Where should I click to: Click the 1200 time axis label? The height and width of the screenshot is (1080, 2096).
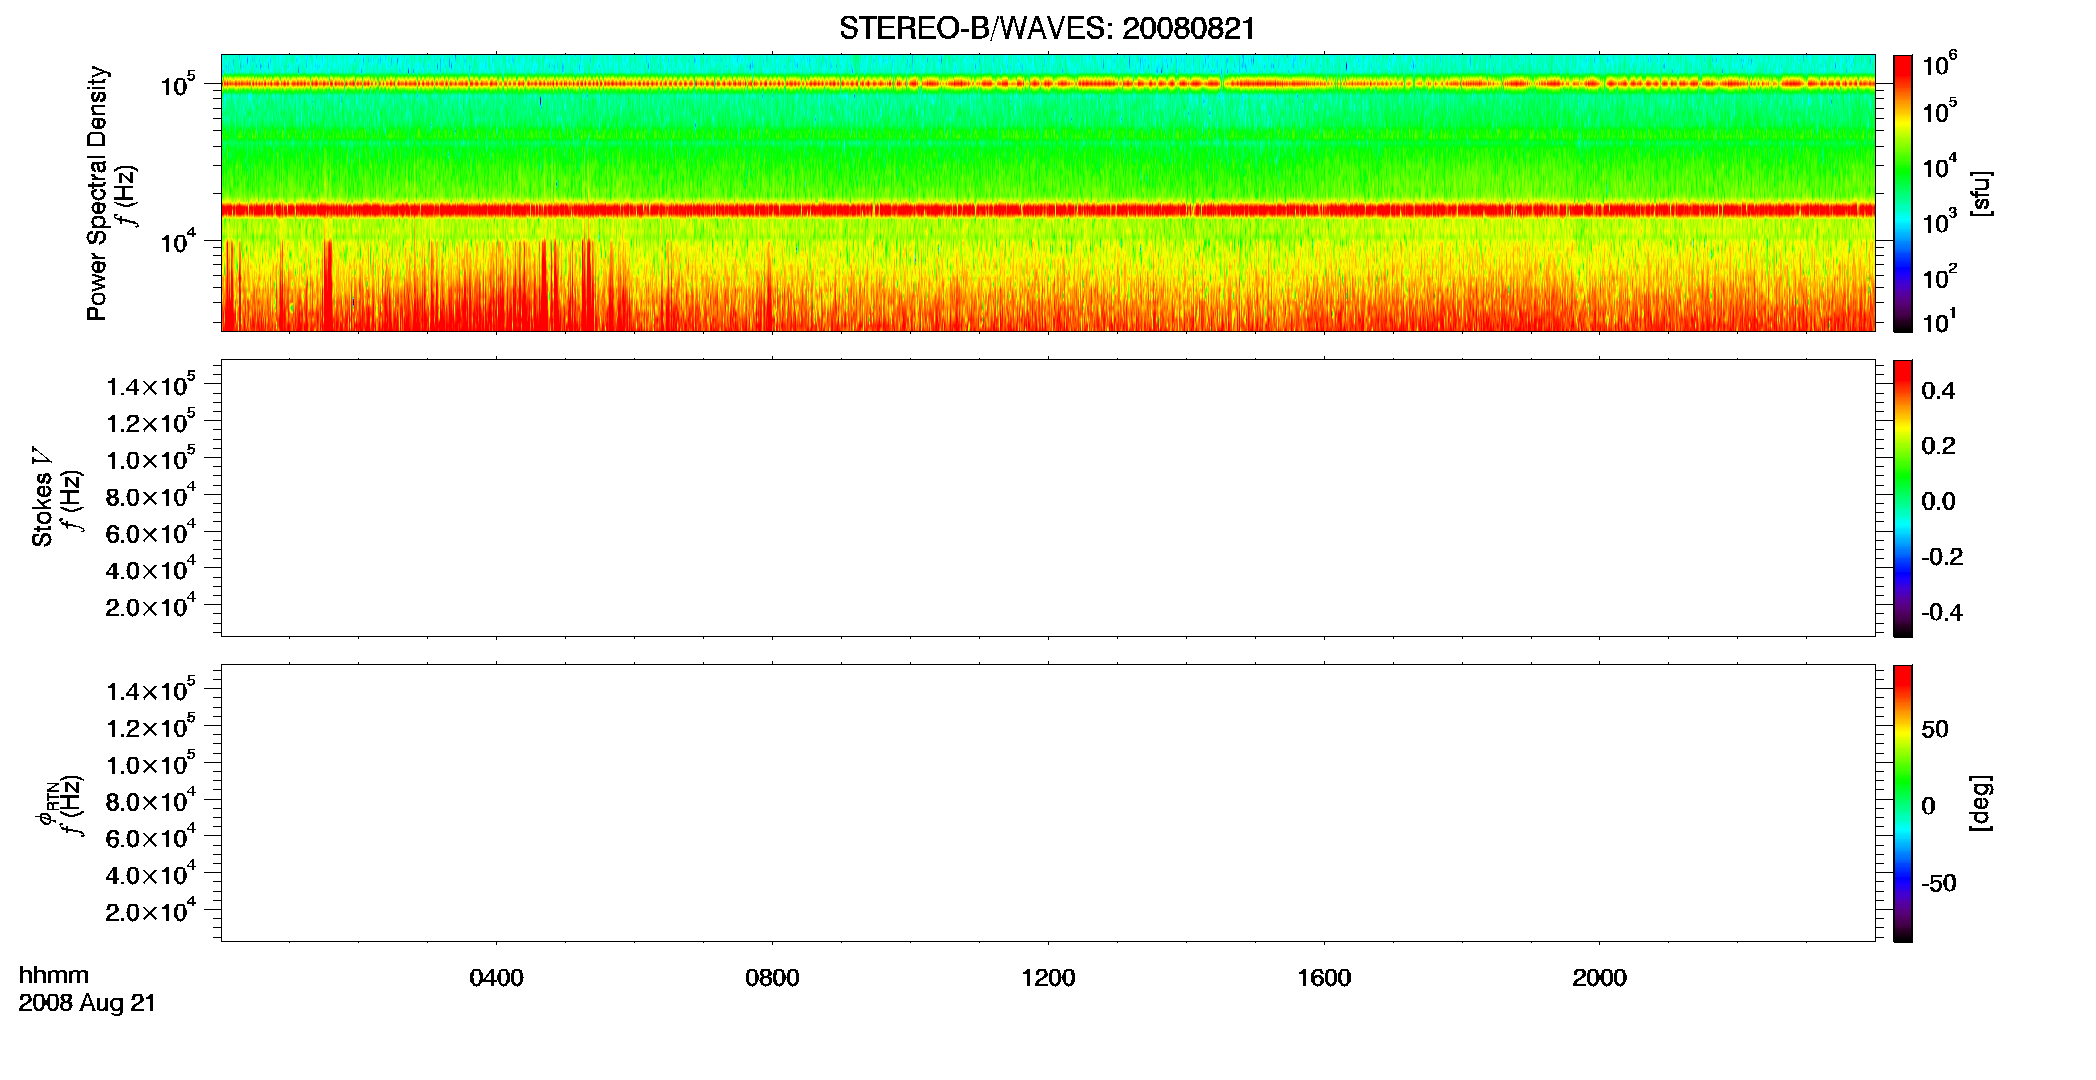pyautogui.click(x=1048, y=978)
